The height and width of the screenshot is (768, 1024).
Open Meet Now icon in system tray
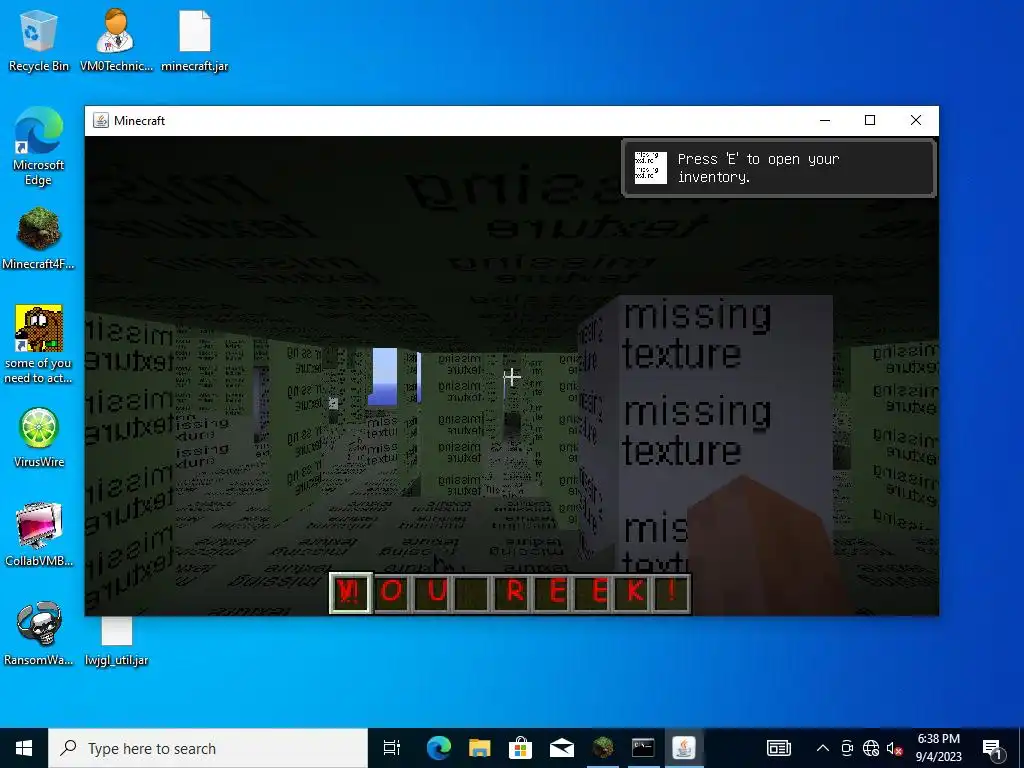(847, 748)
